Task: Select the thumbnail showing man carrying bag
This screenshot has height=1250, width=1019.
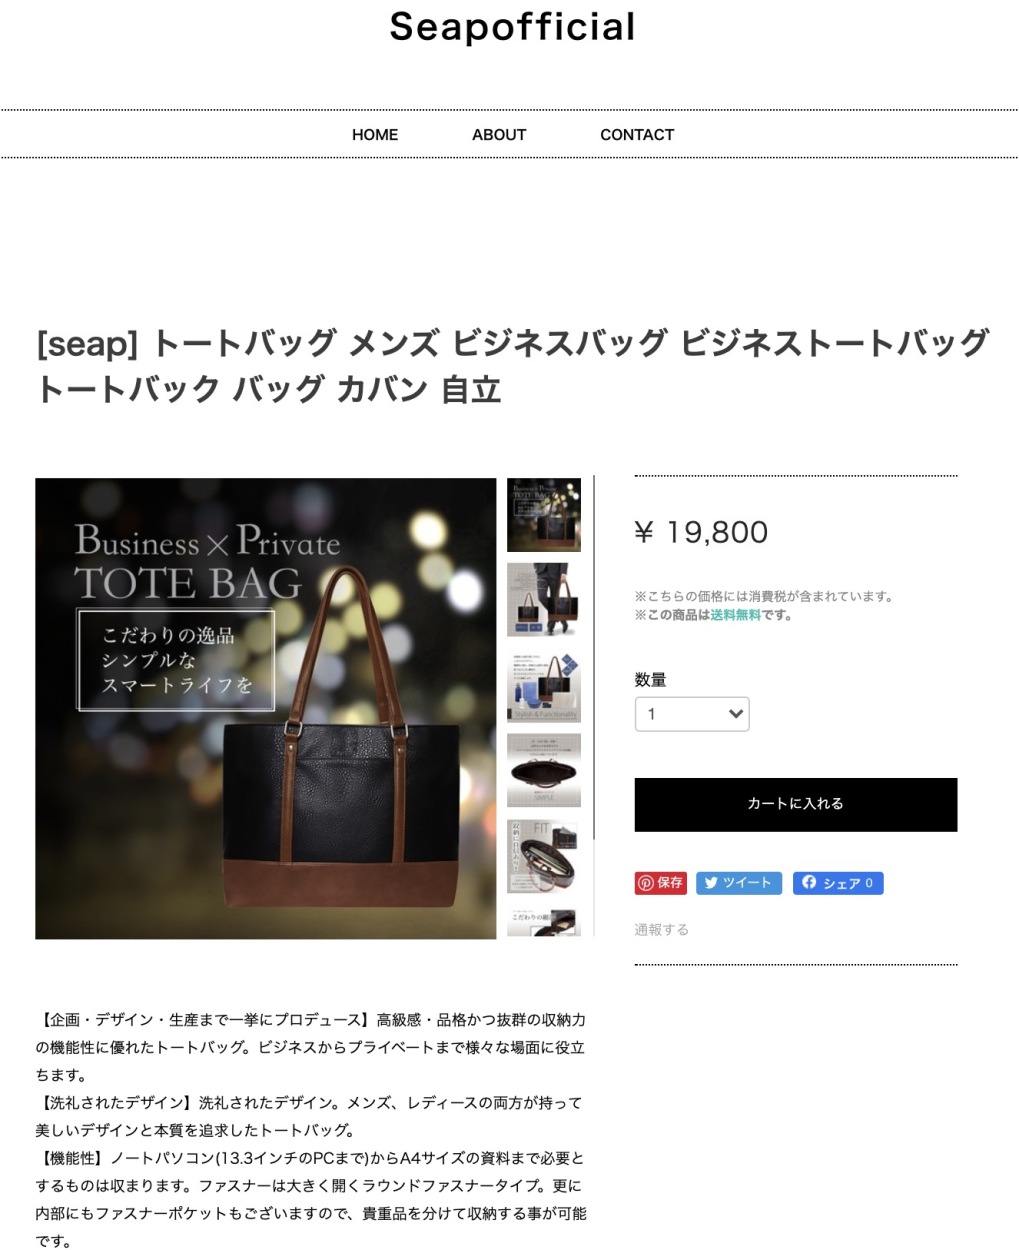Action: pos(544,600)
